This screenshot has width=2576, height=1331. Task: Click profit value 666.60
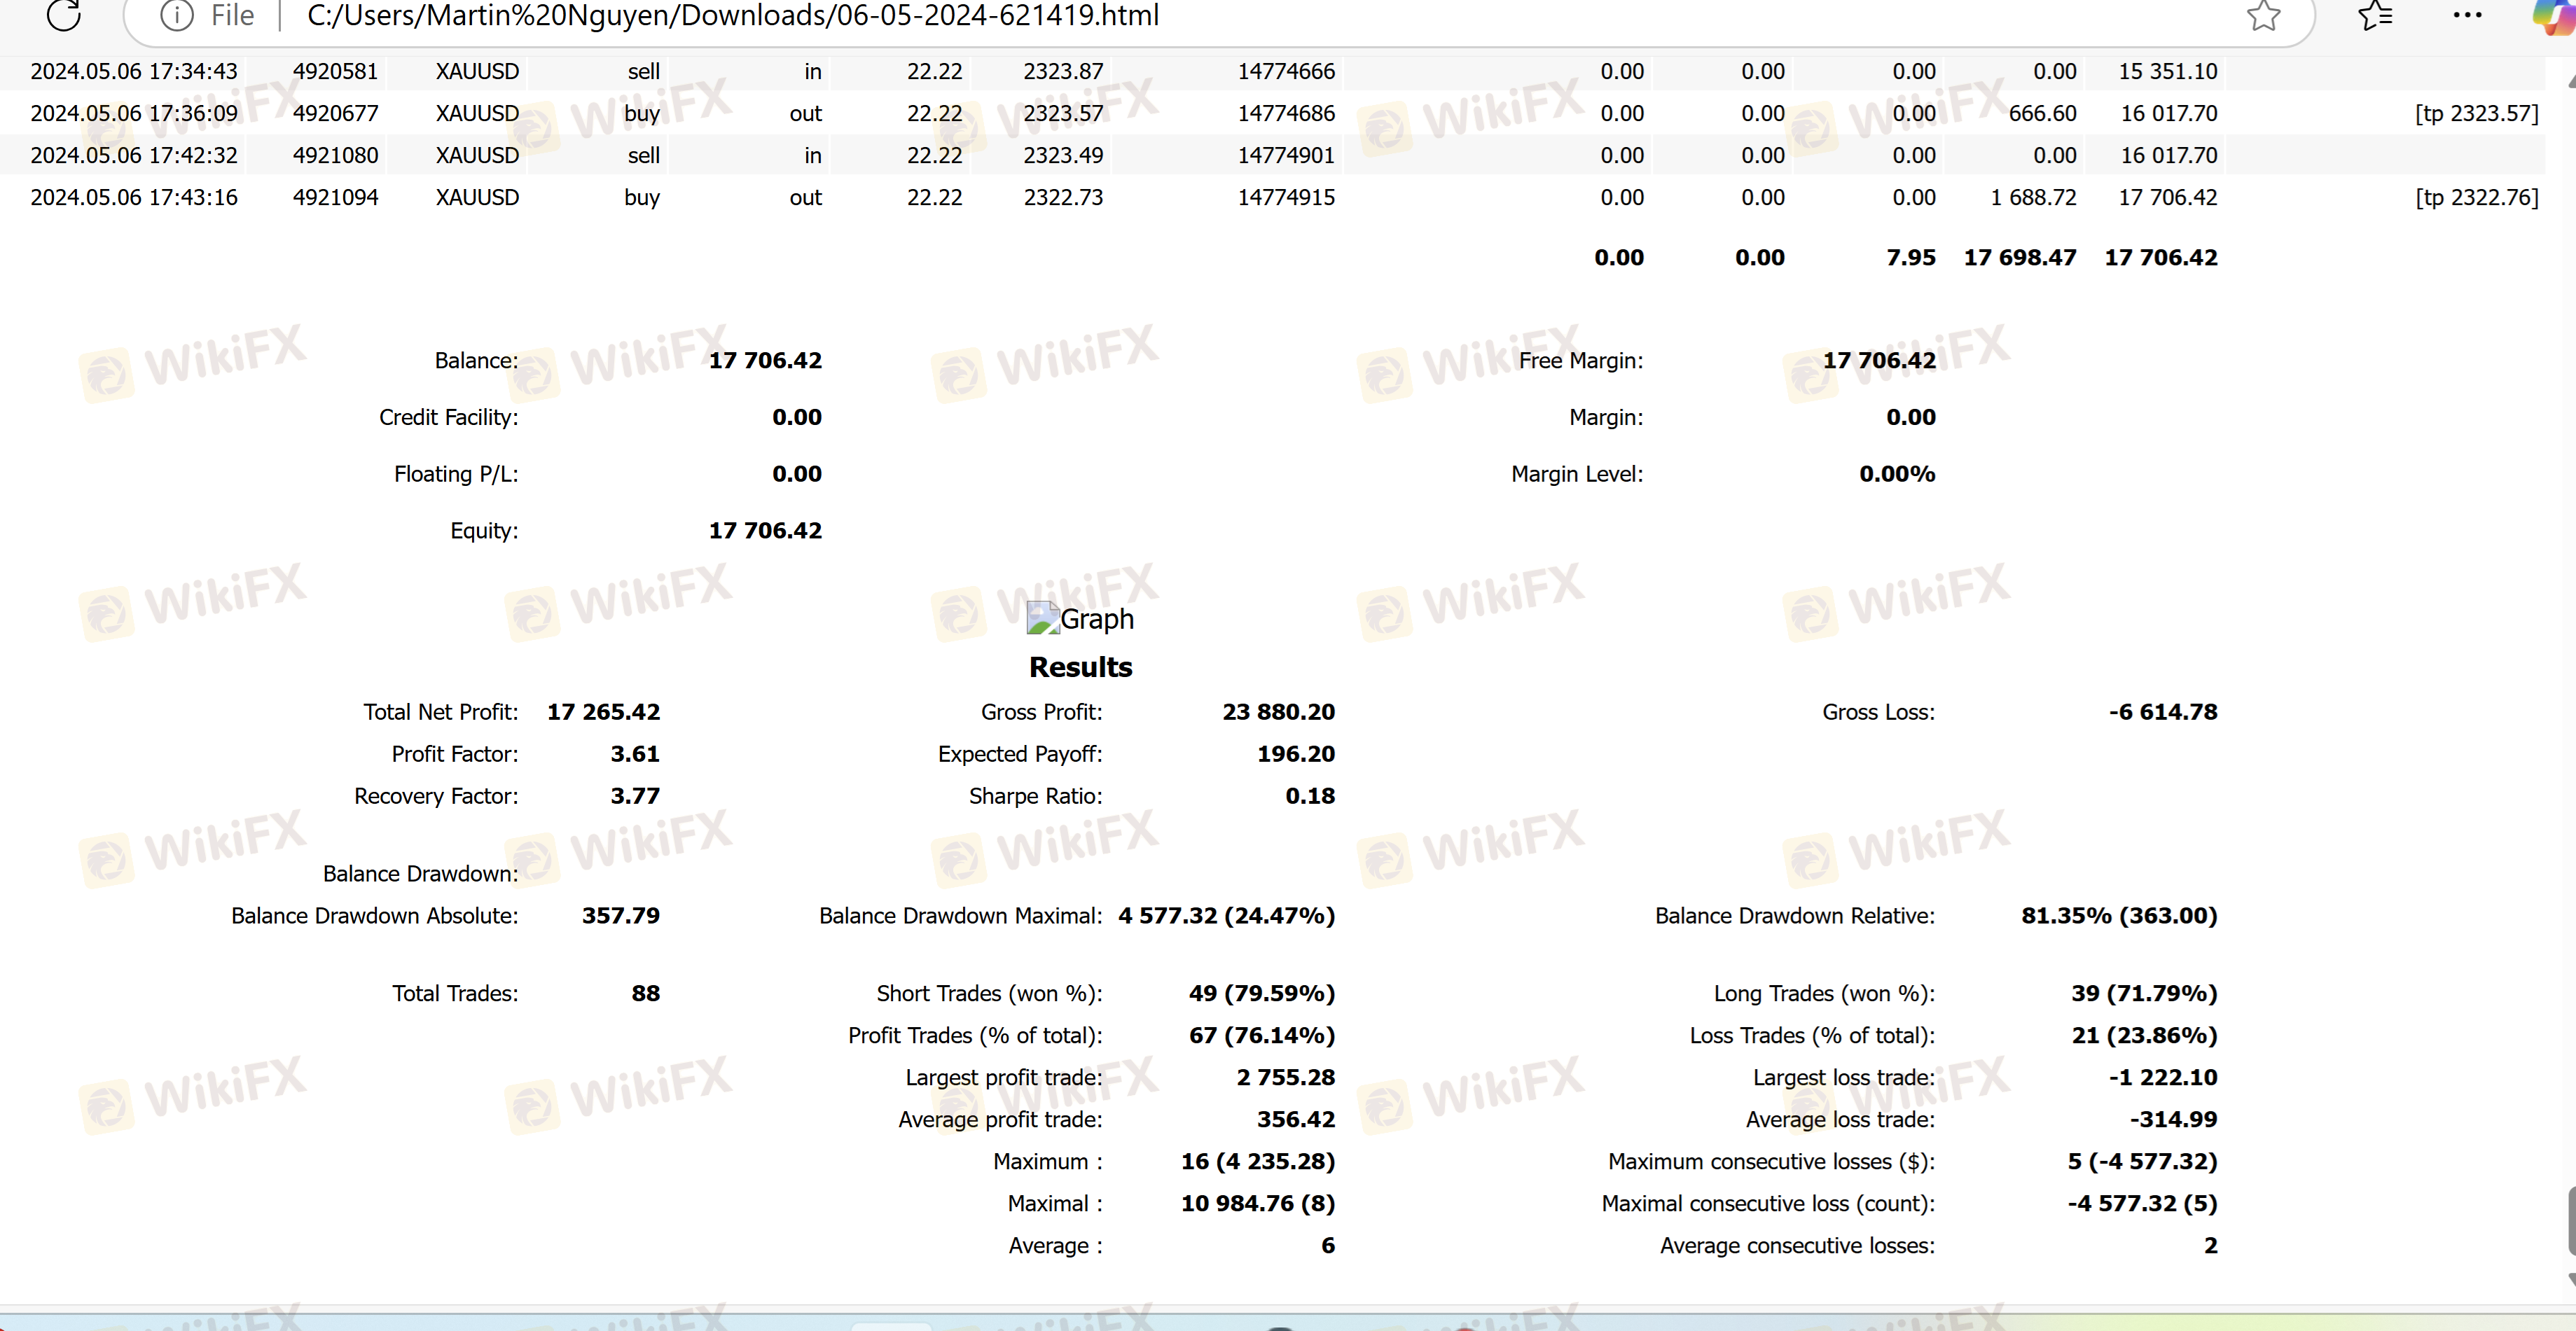click(2042, 113)
